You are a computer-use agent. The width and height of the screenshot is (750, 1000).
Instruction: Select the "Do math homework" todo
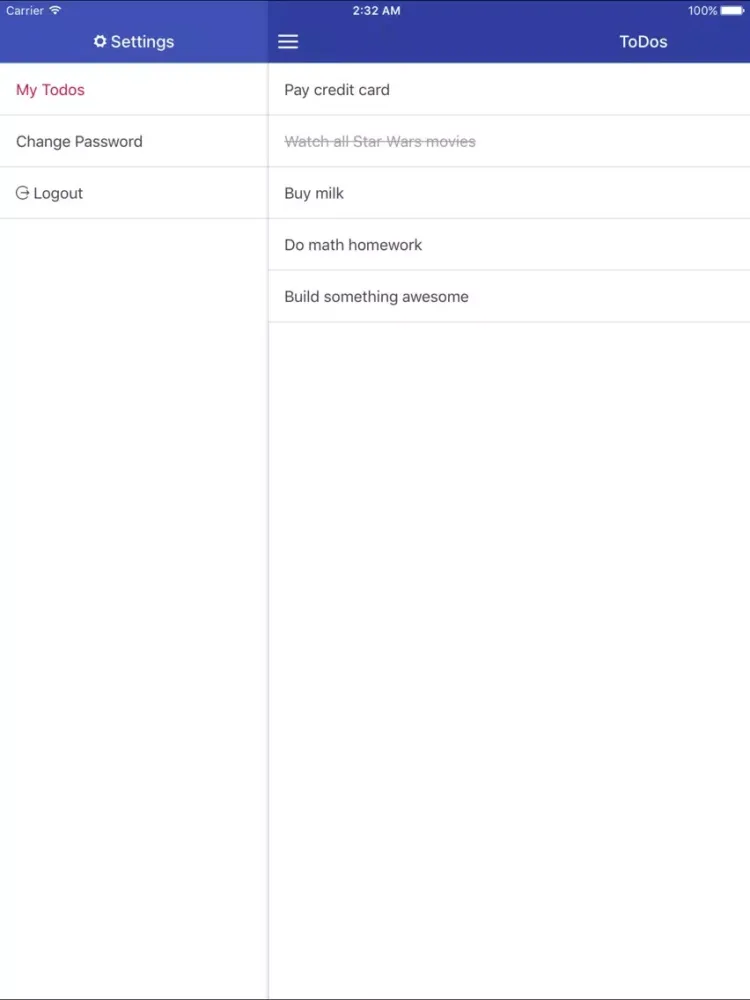click(x=353, y=245)
